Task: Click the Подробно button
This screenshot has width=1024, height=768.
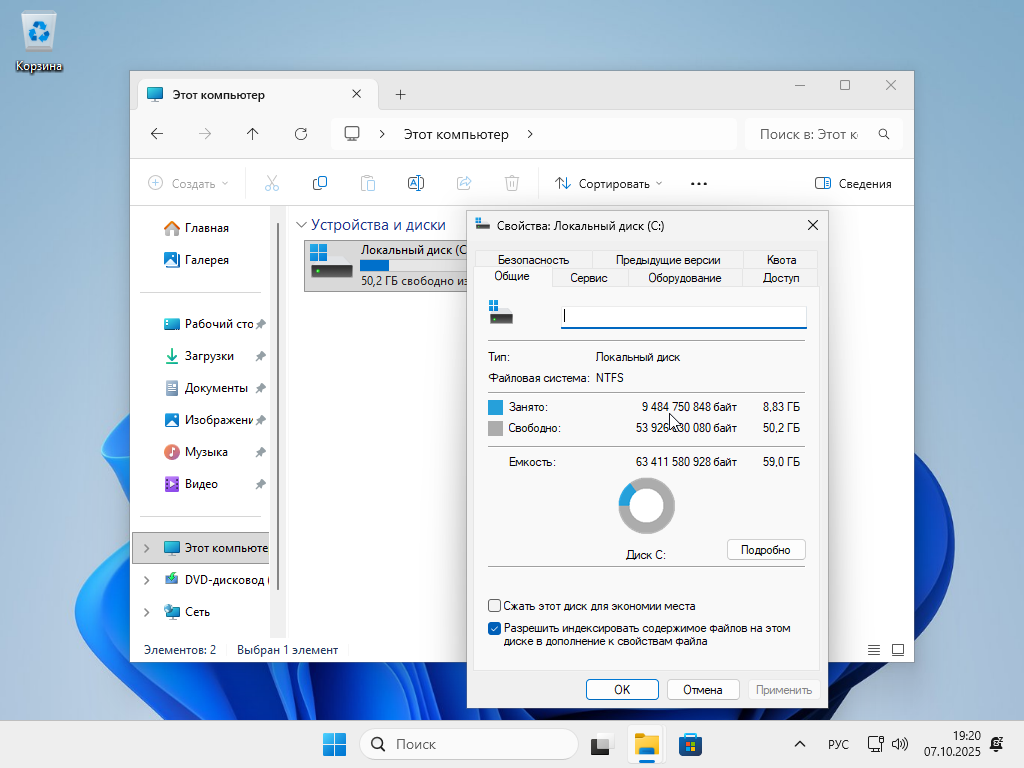Action: (765, 550)
